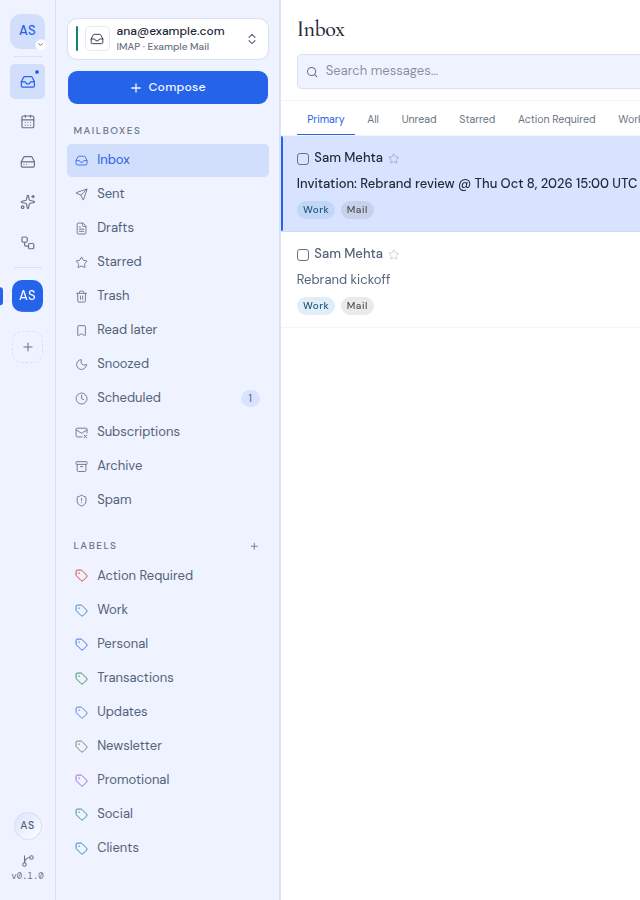The height and width of the screenshot is (900, 640).
Task: Click the Search messages field
Action: tap(468, 71)
